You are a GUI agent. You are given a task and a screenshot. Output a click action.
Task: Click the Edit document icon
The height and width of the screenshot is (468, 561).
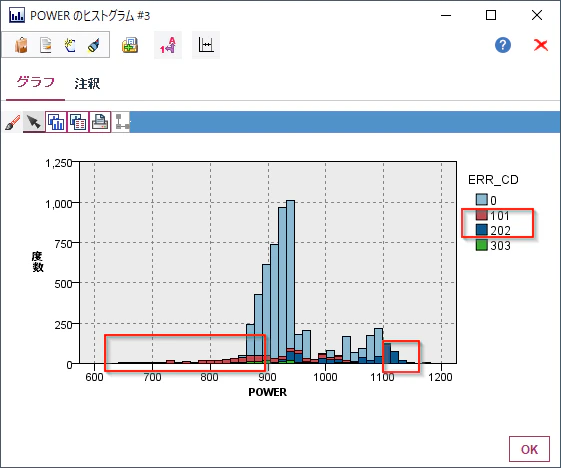click(x=46, y=45)
